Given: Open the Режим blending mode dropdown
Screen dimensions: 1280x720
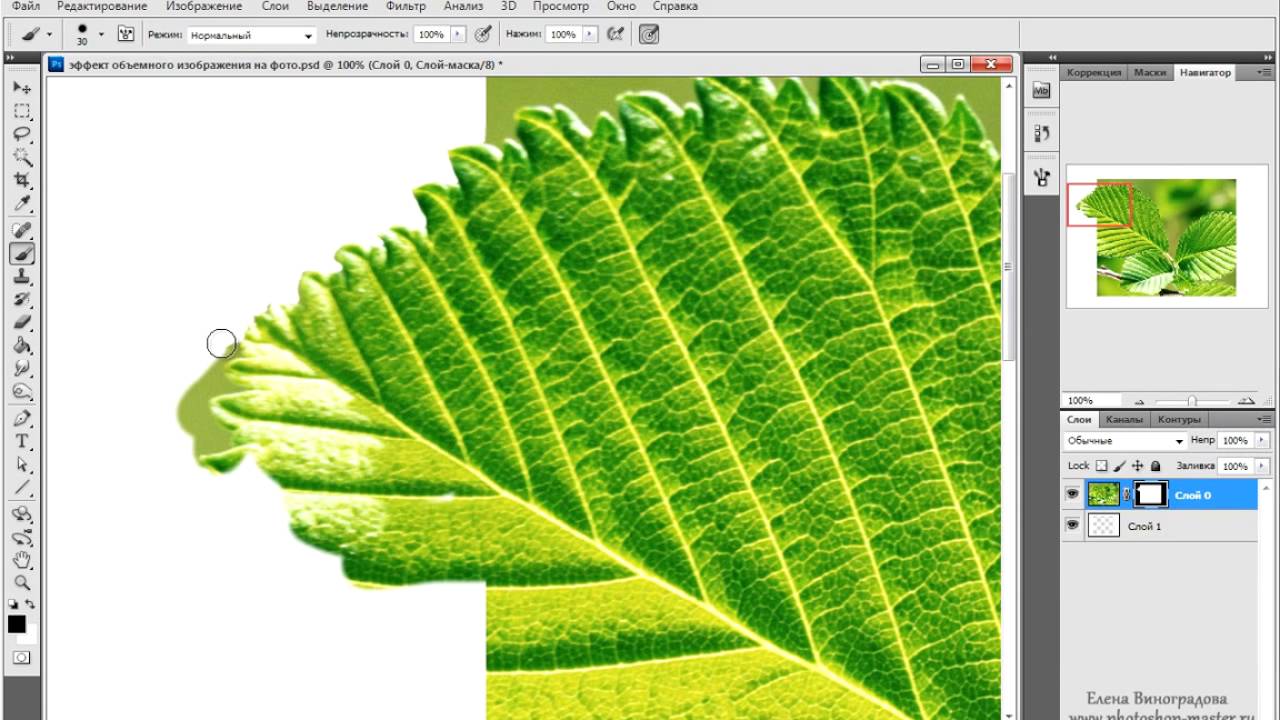Looking at the screenshot, I should pos(251,35).
